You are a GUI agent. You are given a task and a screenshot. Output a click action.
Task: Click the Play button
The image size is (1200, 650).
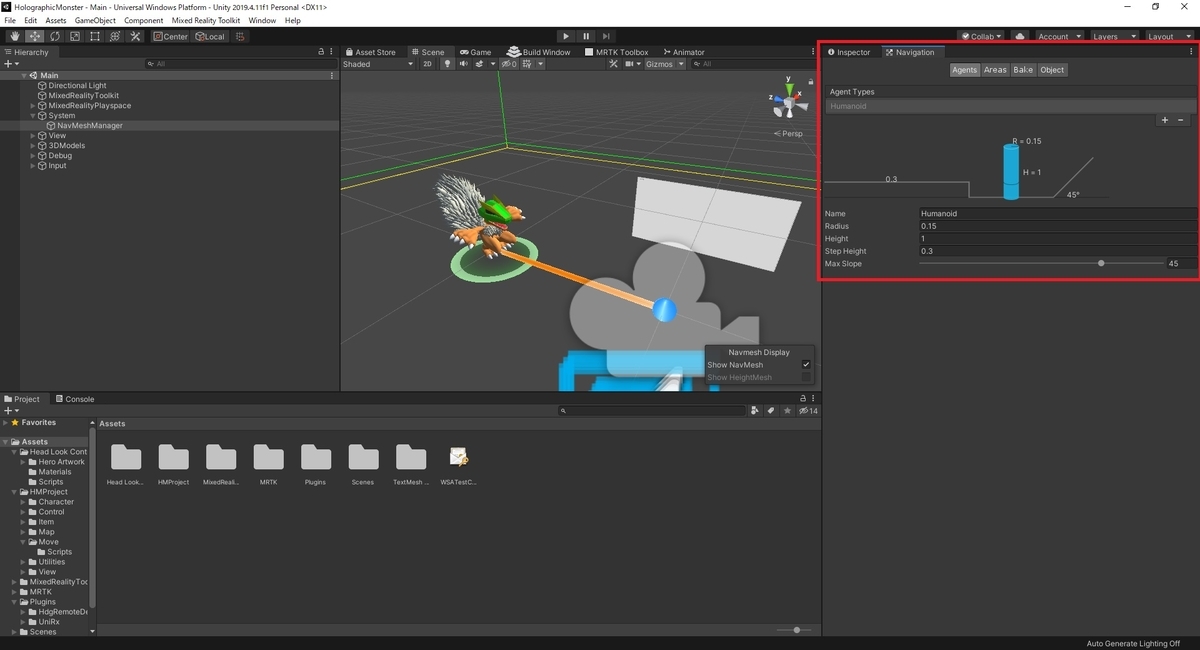(565, 36)
